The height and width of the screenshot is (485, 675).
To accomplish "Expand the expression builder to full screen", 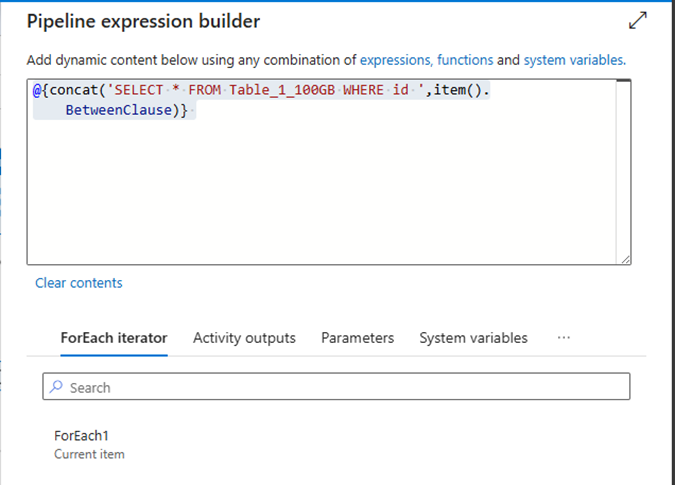I will coord(637,20).
